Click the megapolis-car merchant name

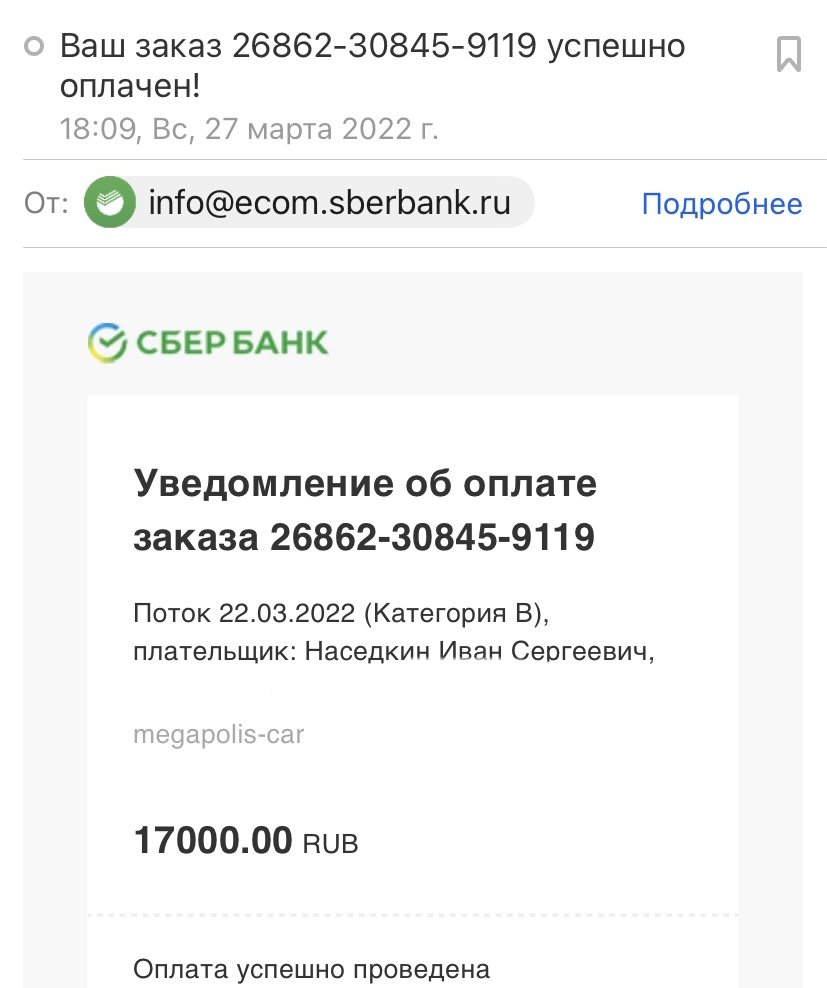218,735
